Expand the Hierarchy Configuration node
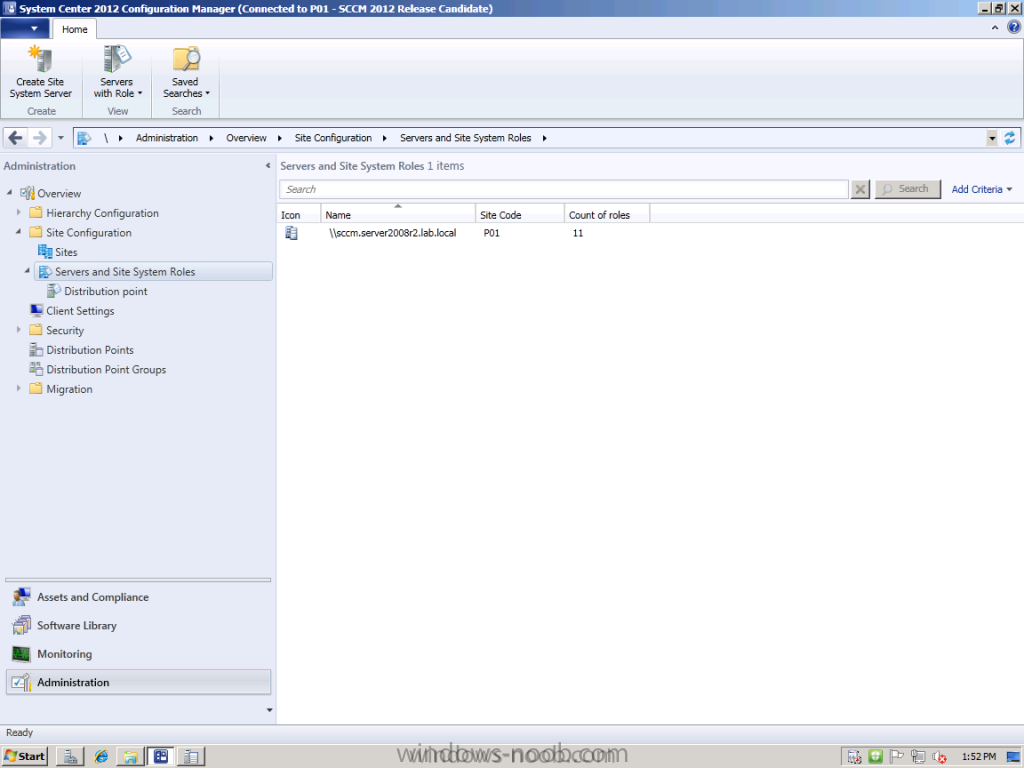This screenshot has width=1024, height=768. coord(18,212)
